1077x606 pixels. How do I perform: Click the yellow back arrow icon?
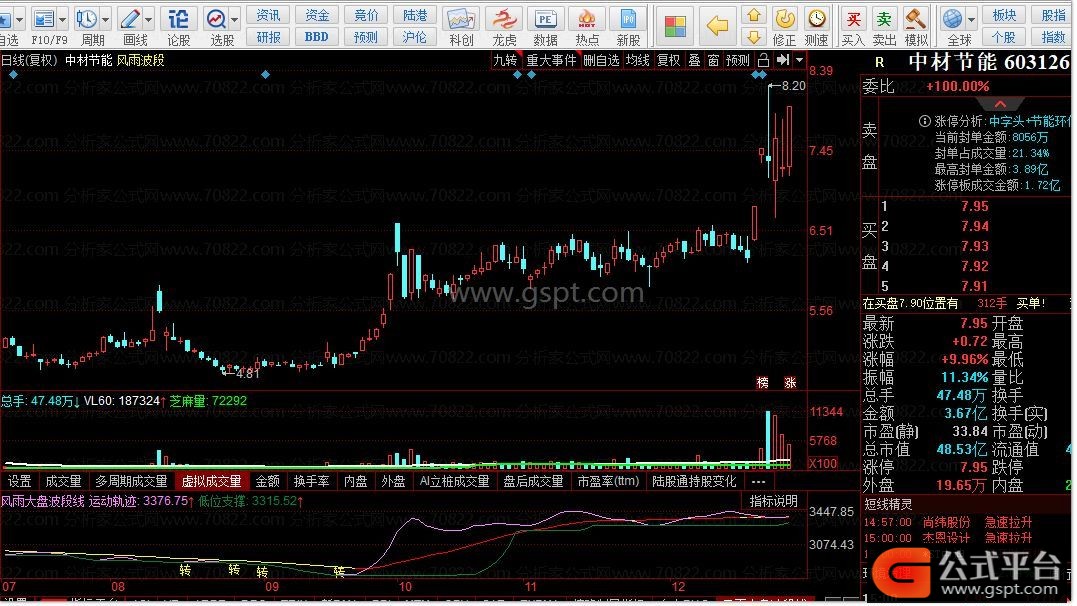(x=717, y=26)
